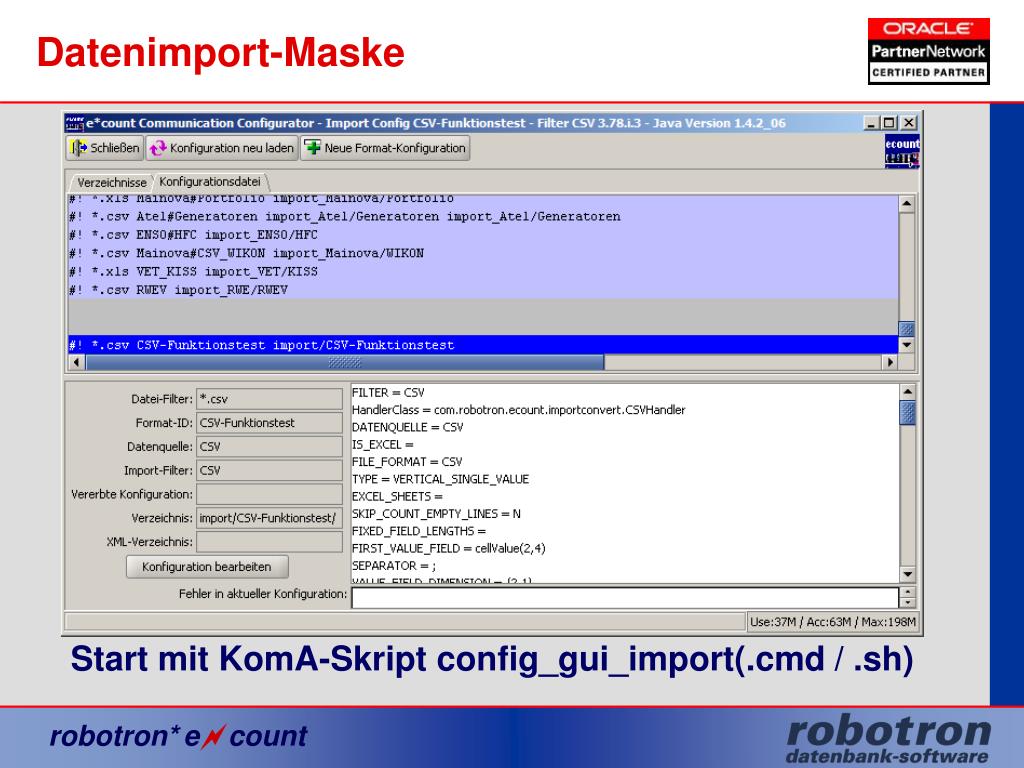Click the memory usage status Use:37M
Viewport: 1024px width, 768px height.
(832, 622)
